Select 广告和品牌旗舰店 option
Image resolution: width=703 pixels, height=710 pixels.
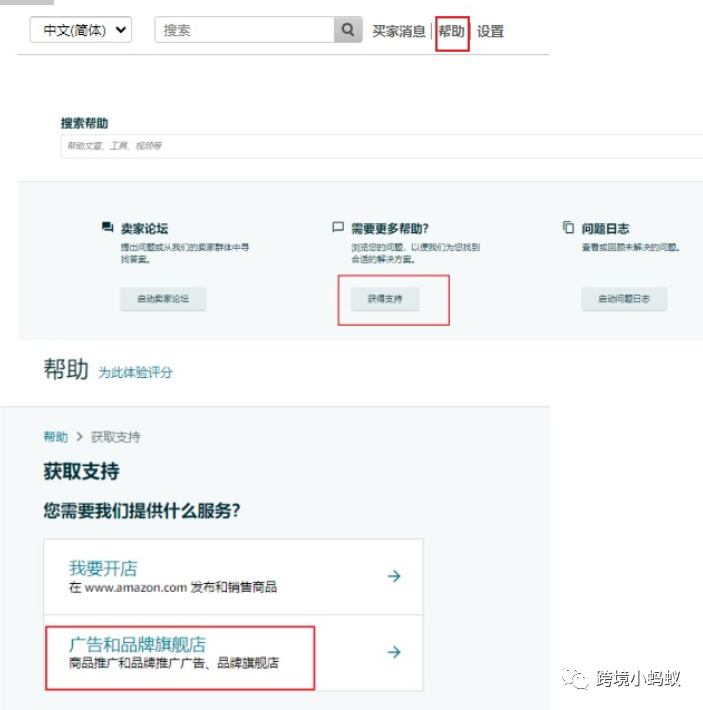pyautogui.click(x=233, y=652)
